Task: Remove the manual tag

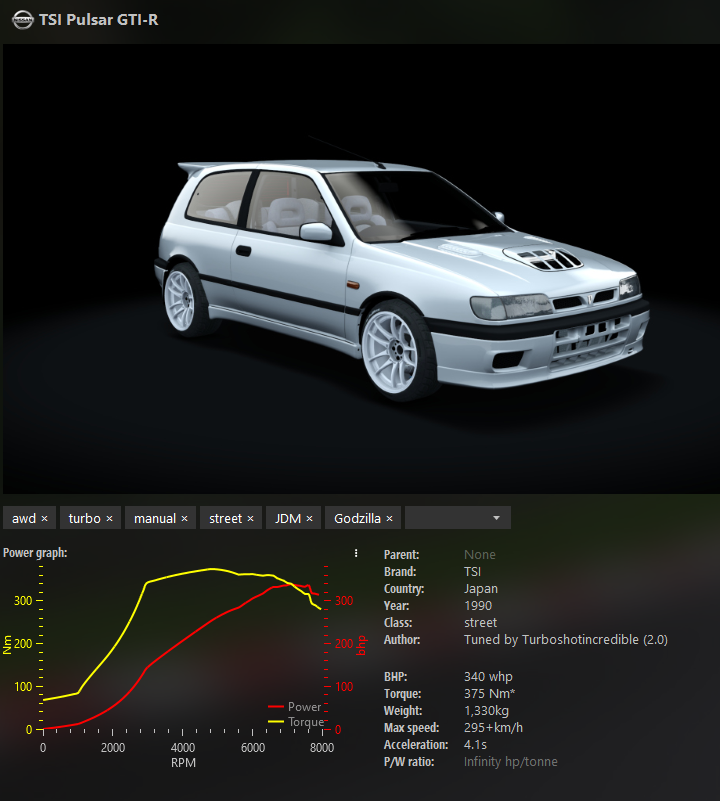Action: point(184,519)
